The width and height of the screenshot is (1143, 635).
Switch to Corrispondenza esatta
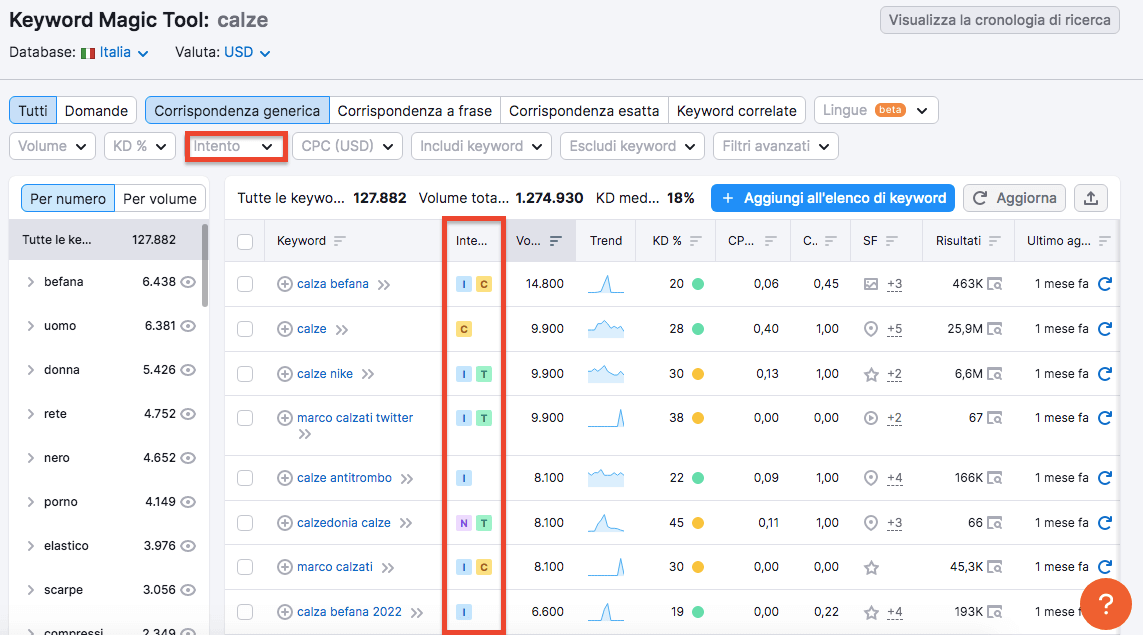tap(584, 111)
